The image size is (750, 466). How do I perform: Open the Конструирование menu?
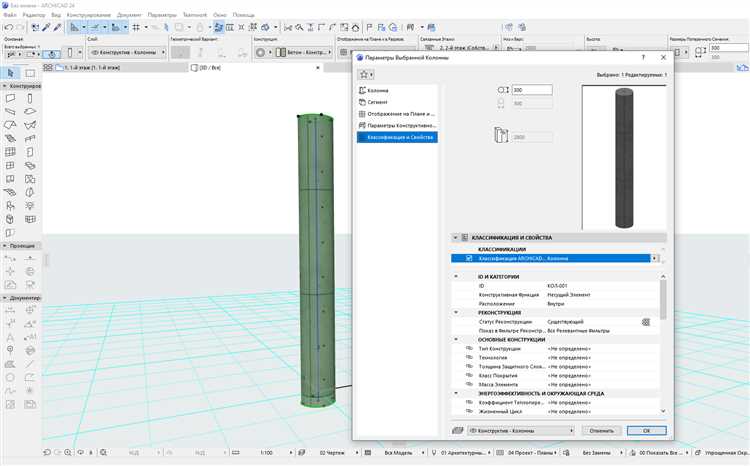tap(88, 15)
